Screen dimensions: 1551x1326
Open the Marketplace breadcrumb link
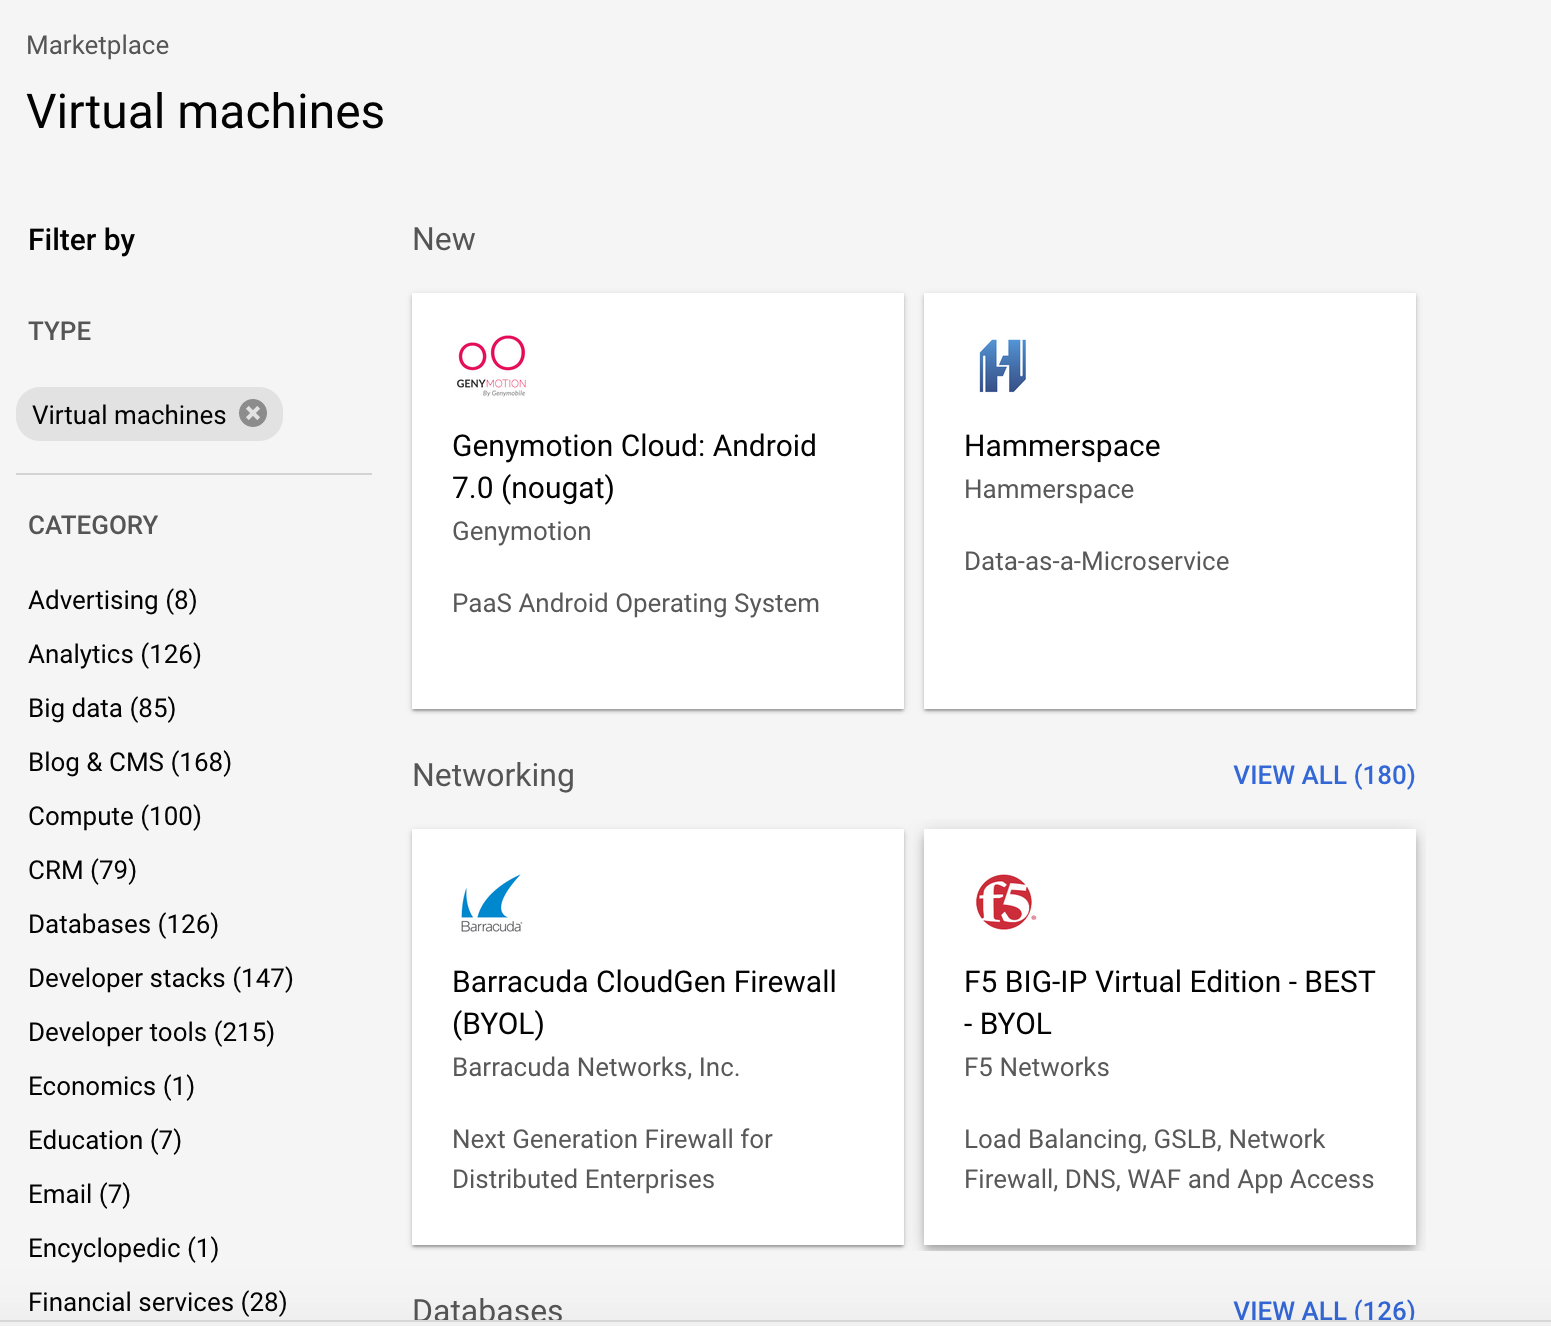tap(98, 45)
